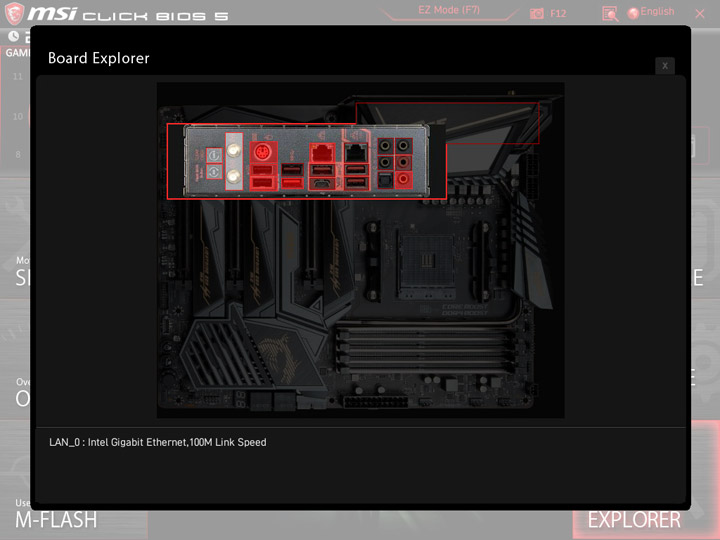The width and height of the screenshot is (720, 540).
Task: Click the Clear CMOS button on rear panel
Action: click(214, 155)
